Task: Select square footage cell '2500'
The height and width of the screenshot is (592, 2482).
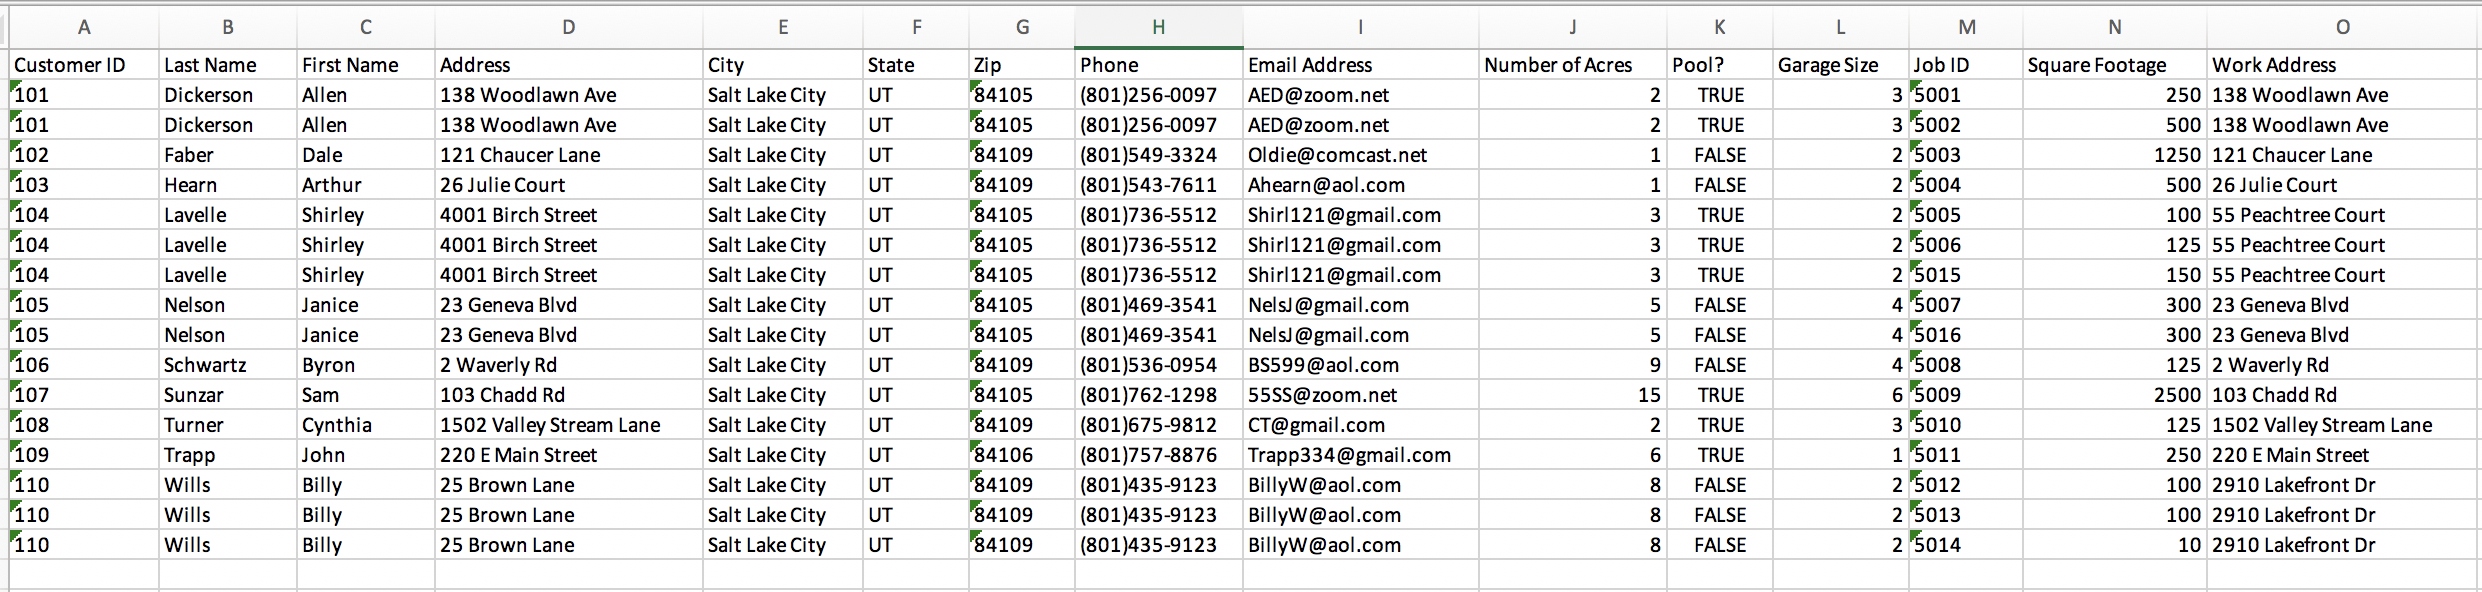Action: click(2115, 395)
